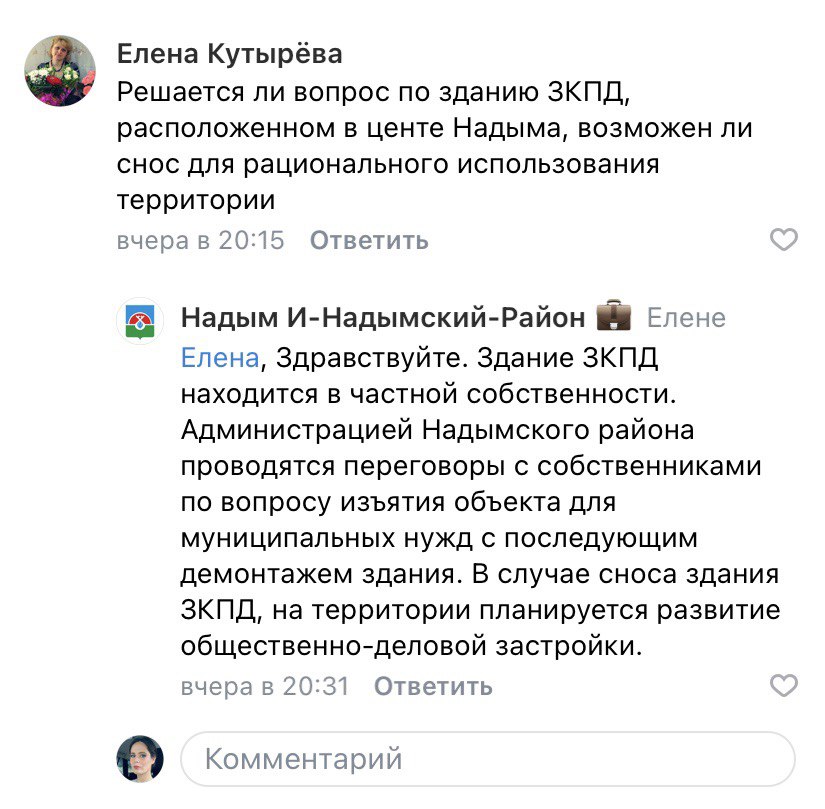The height and width of the screenshot is (809, 825).
Task: Open the Надым И-Надымский-Район community page
Action: (383, 318)
